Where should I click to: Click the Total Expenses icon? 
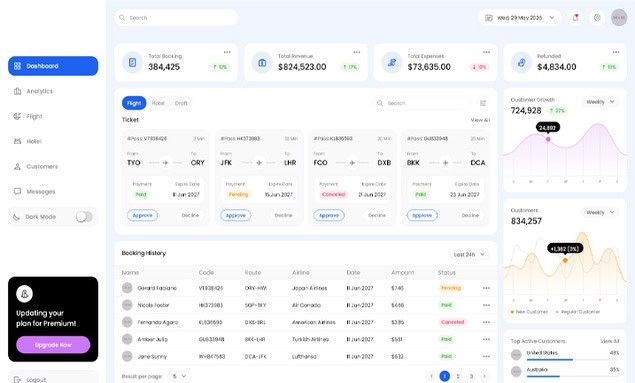pyautogui.click(x=392, y=63)
